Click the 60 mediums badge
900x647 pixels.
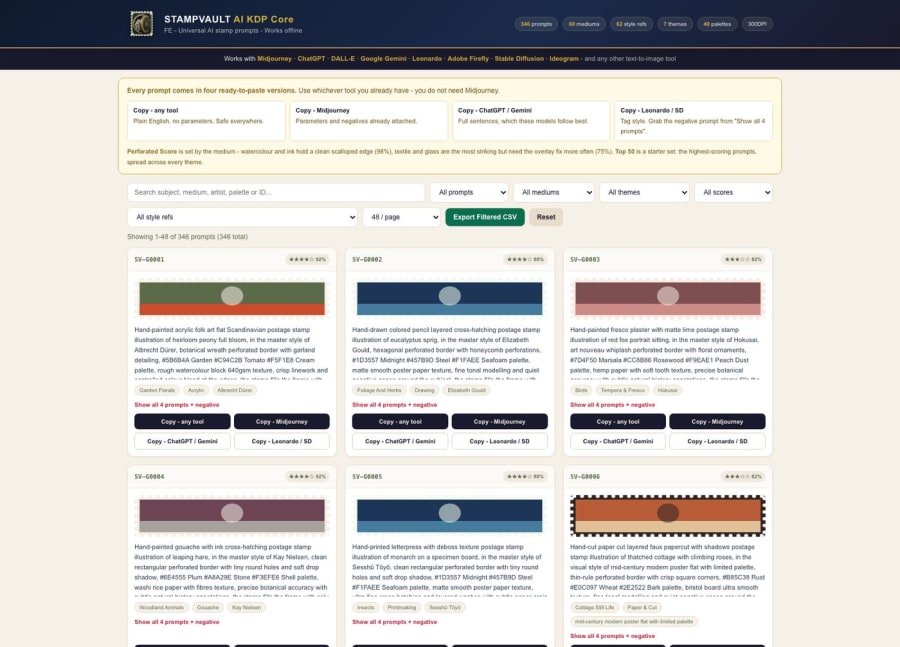pyautogui.click(x=584, y=24)
